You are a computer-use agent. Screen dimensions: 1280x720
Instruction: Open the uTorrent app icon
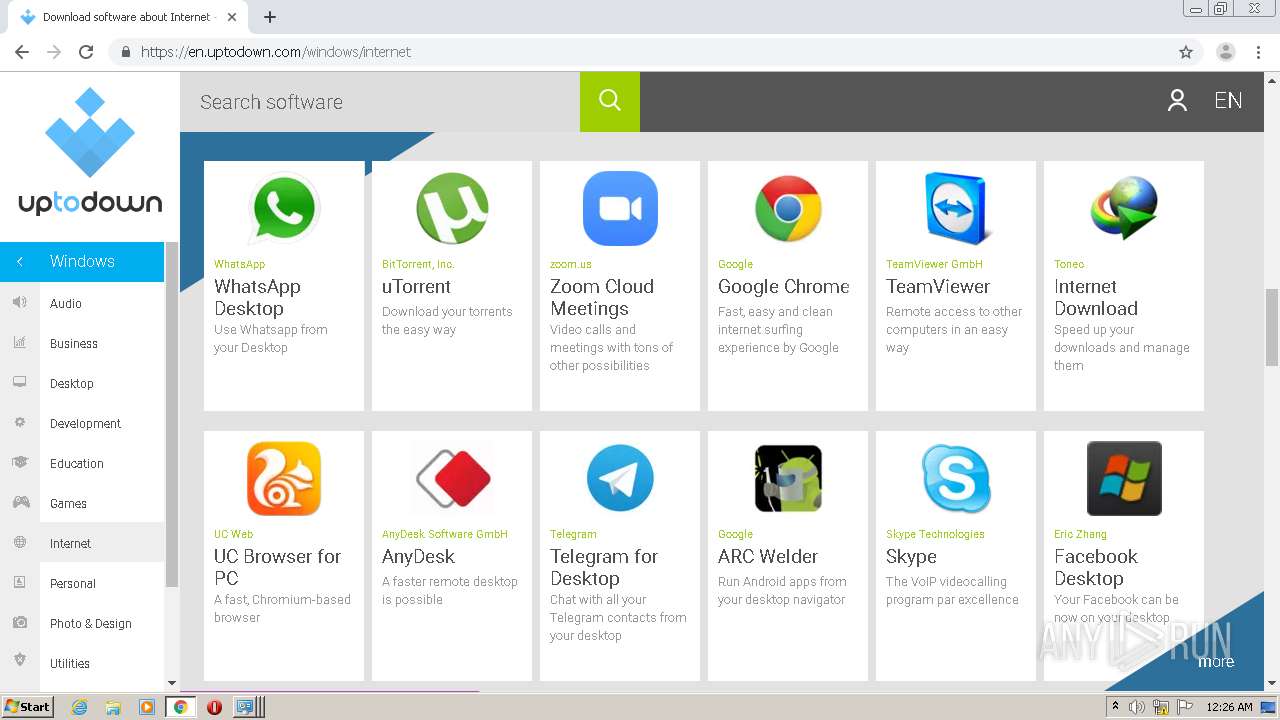click(x=452, y=208)
